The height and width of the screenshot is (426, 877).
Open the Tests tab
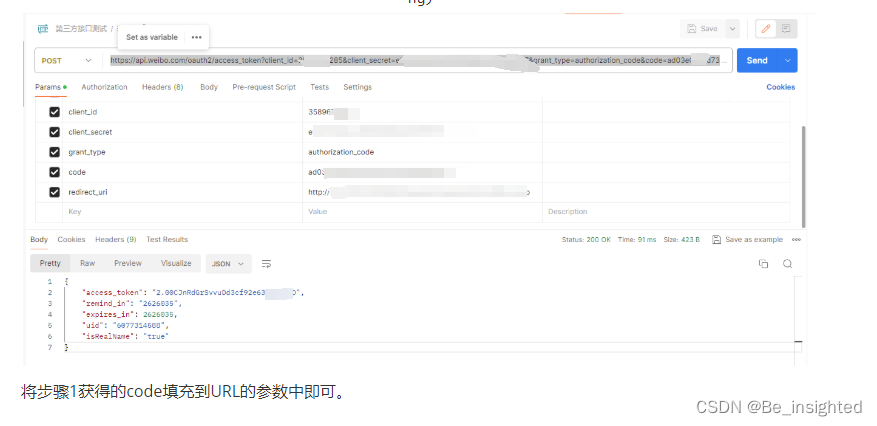point(319,87)
